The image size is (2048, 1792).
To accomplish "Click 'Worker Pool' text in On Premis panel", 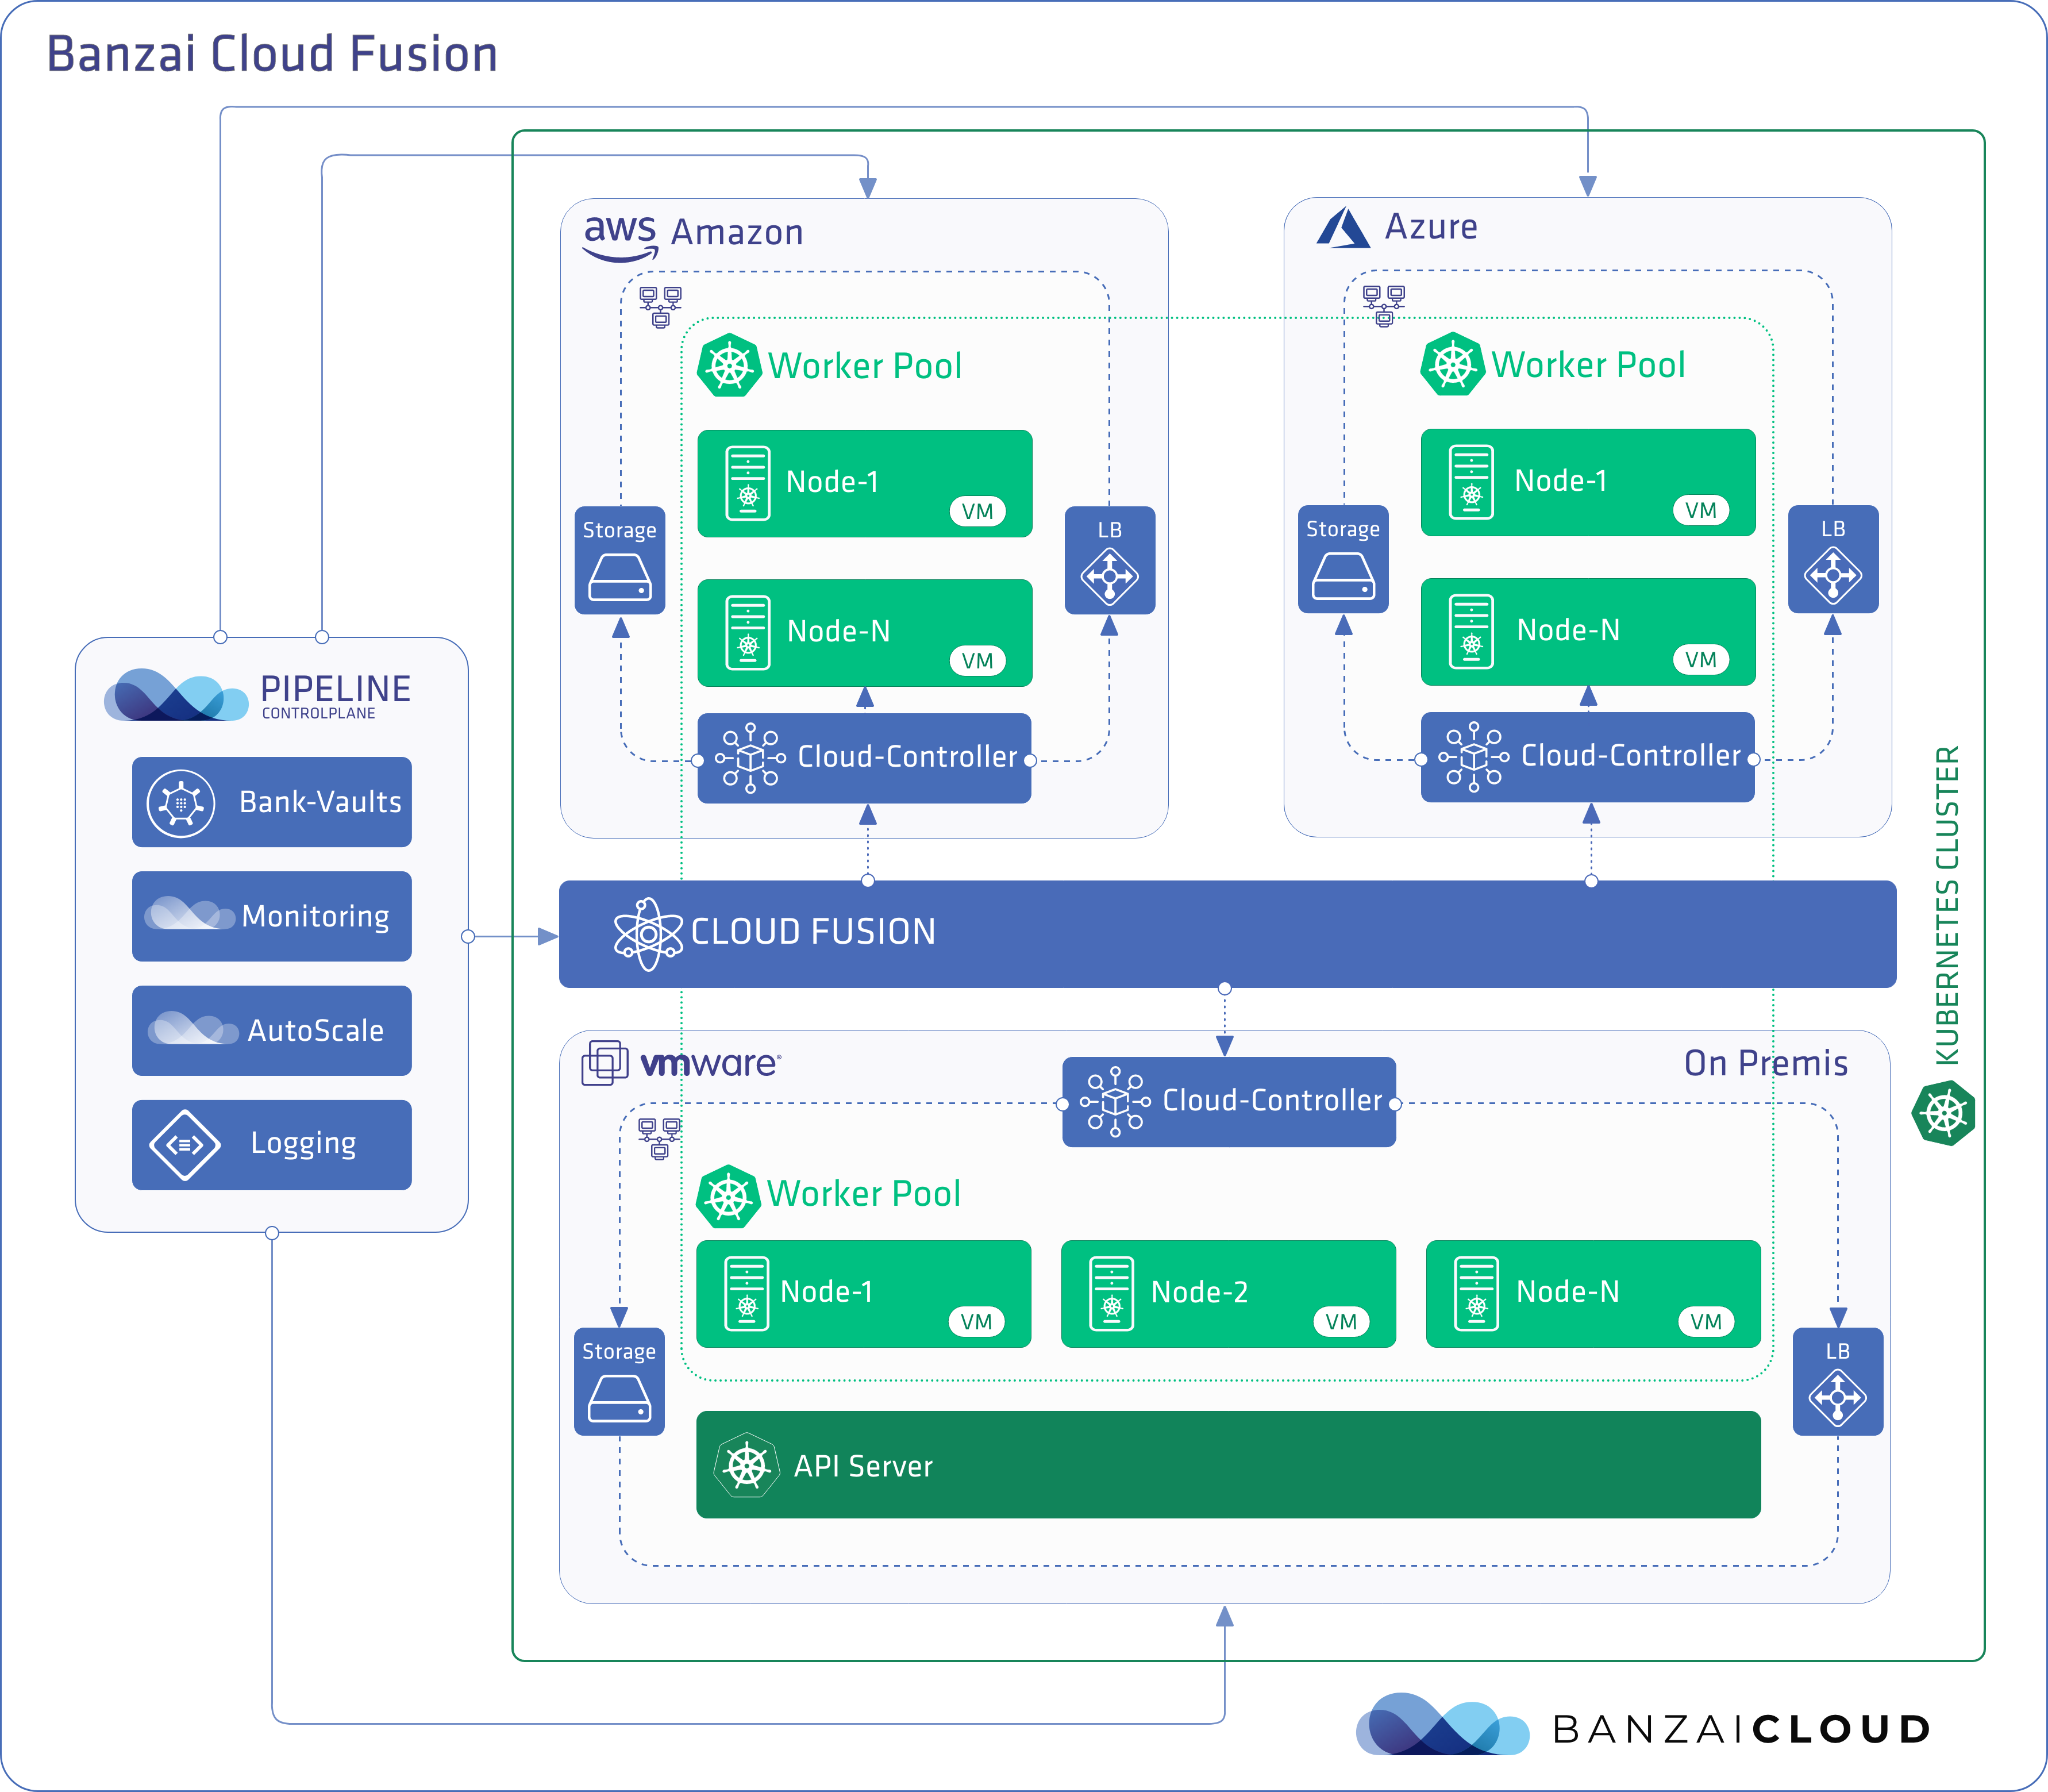I will 864,1194.
